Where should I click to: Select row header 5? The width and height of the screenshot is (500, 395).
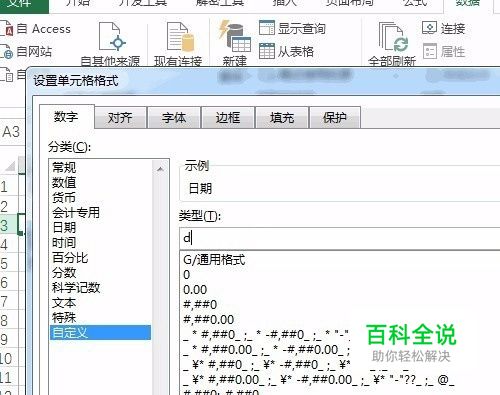pyautogui.click(x=9, y=263)
